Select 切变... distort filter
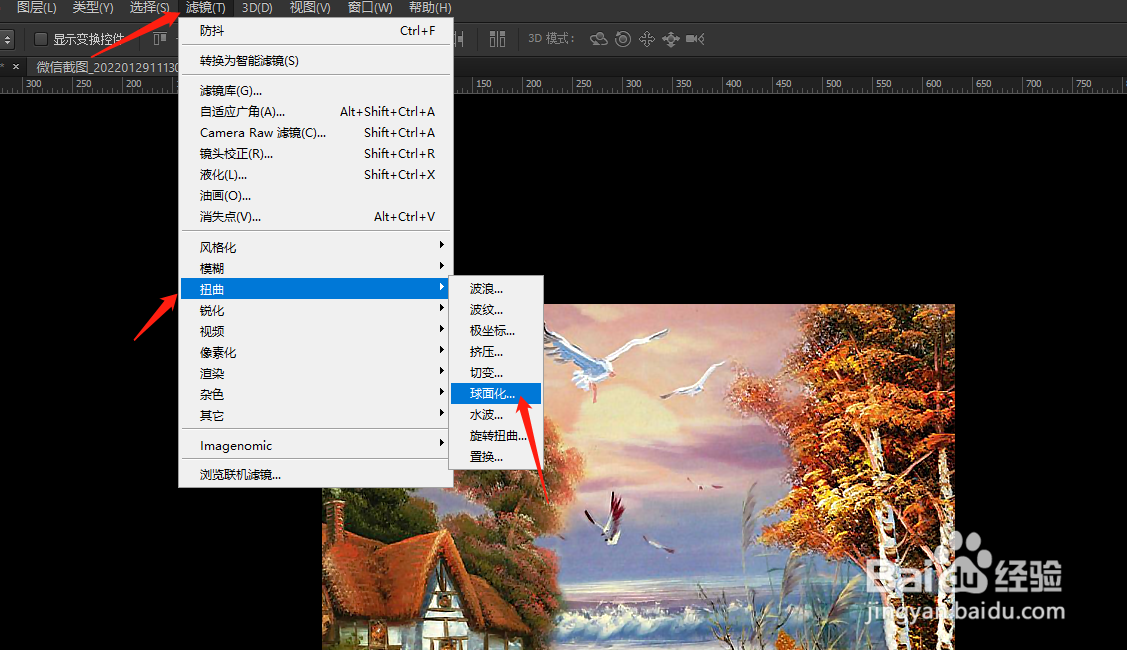Image resolution: width=1127 pixels, height=650 pixels. click(x=496, y=372)
